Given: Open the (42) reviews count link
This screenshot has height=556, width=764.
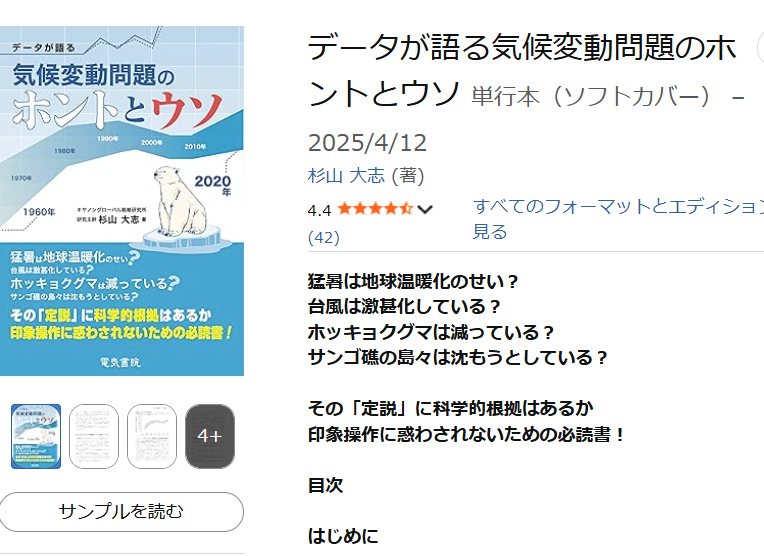Looking at the screenshot, I should pyautogui.click(x=324, y=238).
